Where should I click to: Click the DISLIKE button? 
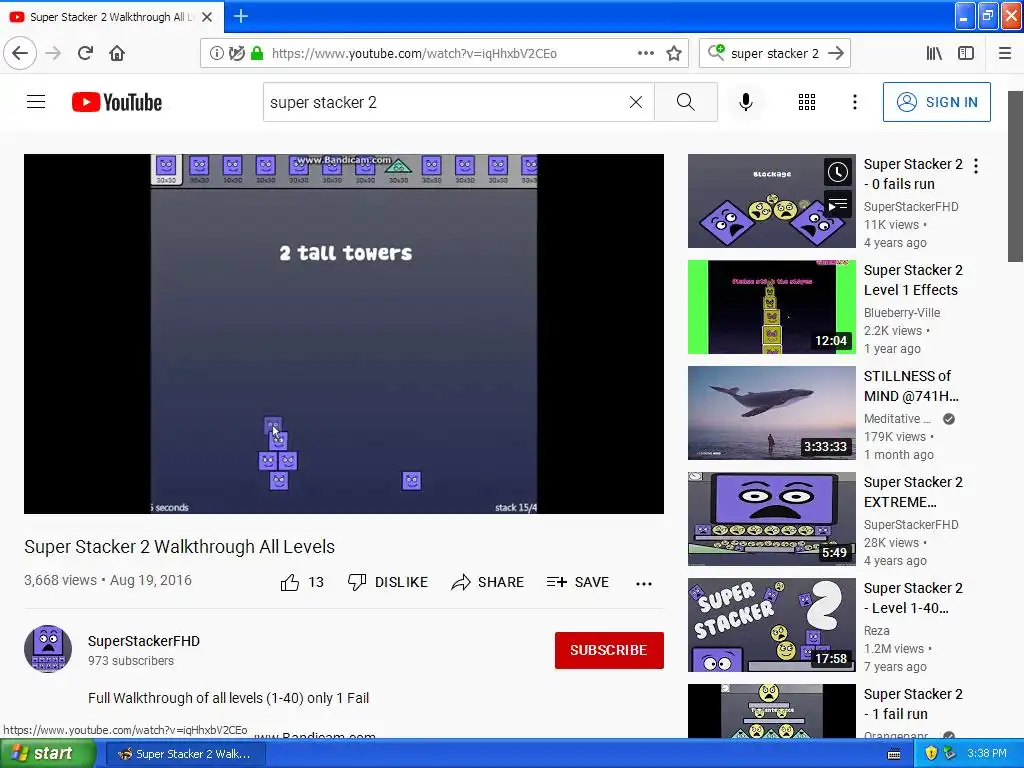tap(388, 582)
